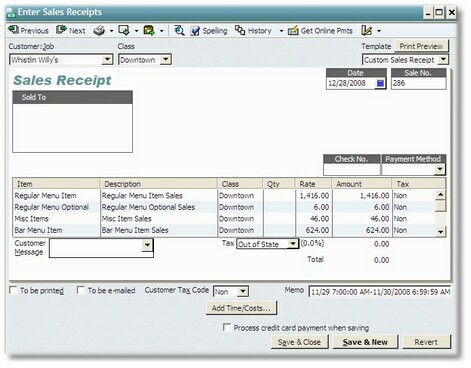Open the customize dropdown arrow
The image size is (471, 368).
pyautogui.click(x=379, y=31)
